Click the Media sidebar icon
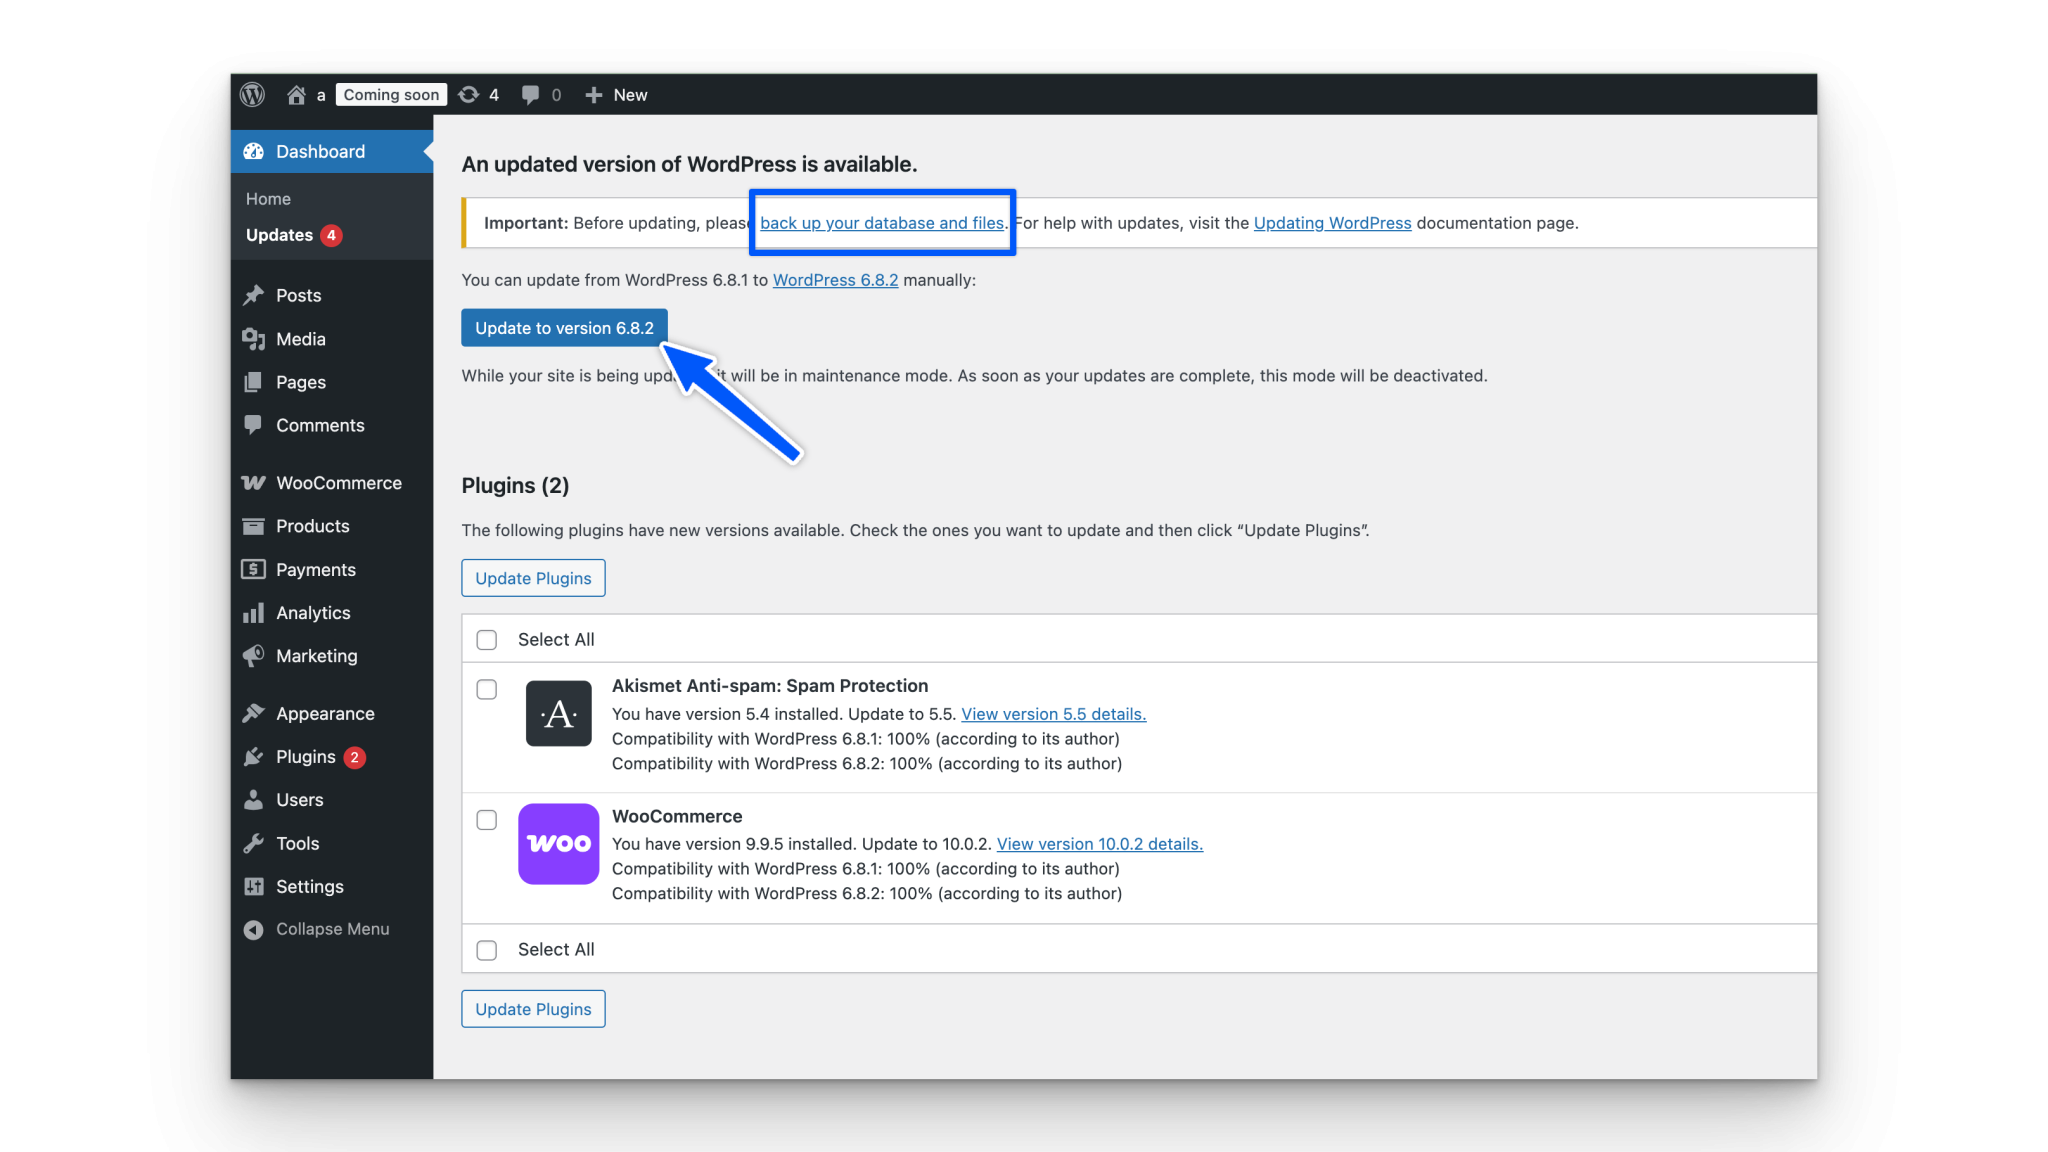 255,339
